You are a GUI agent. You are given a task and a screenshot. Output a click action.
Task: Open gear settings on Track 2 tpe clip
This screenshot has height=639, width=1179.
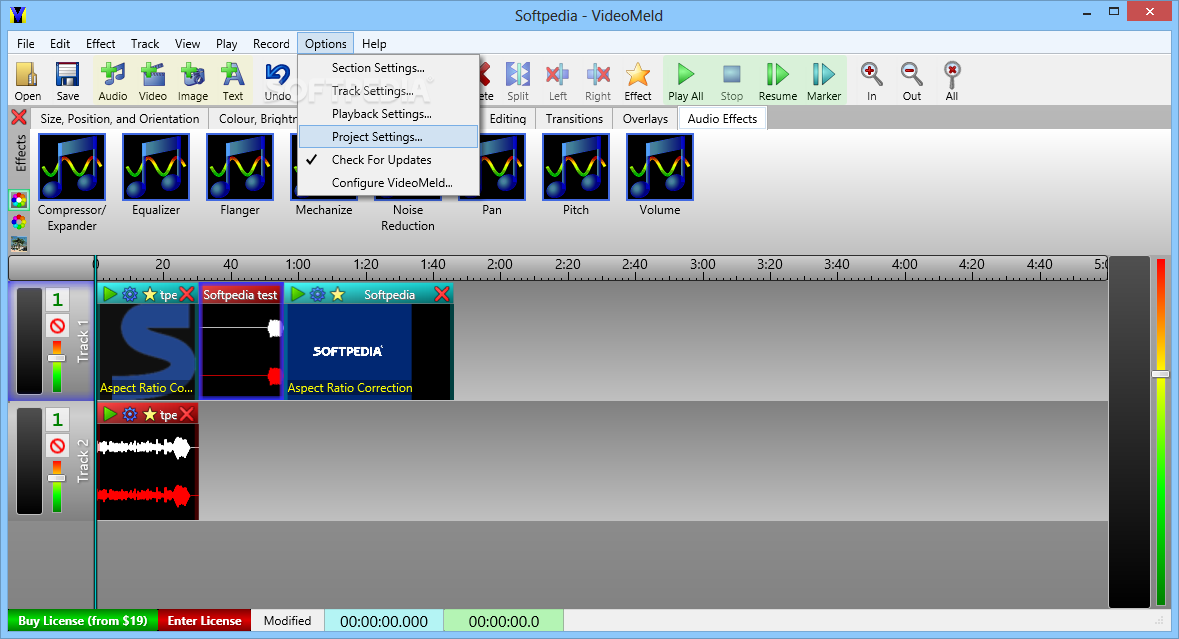(x=129, y=414)
